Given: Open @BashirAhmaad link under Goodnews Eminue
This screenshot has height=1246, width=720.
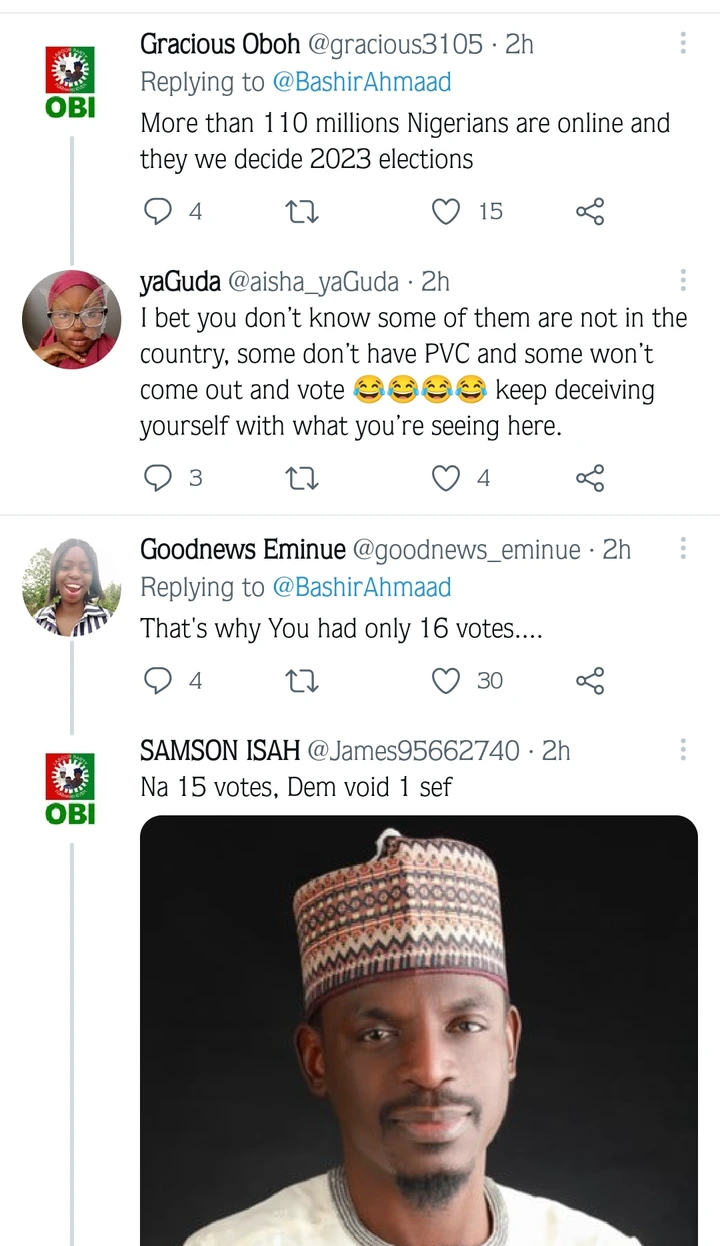Looking at the screenshot, I should (363, 587).
